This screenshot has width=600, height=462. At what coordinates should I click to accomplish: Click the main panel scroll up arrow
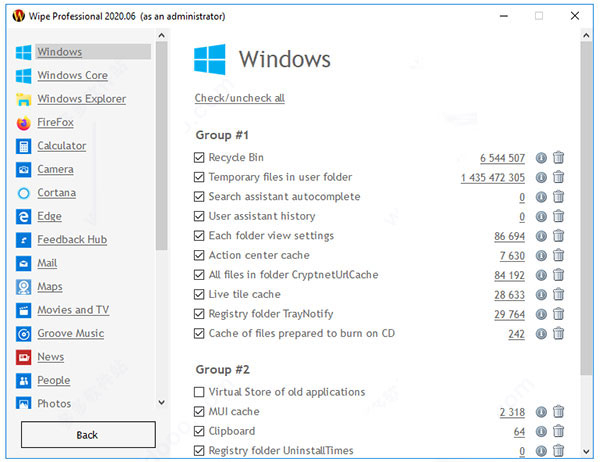click(x=585, y=37)
